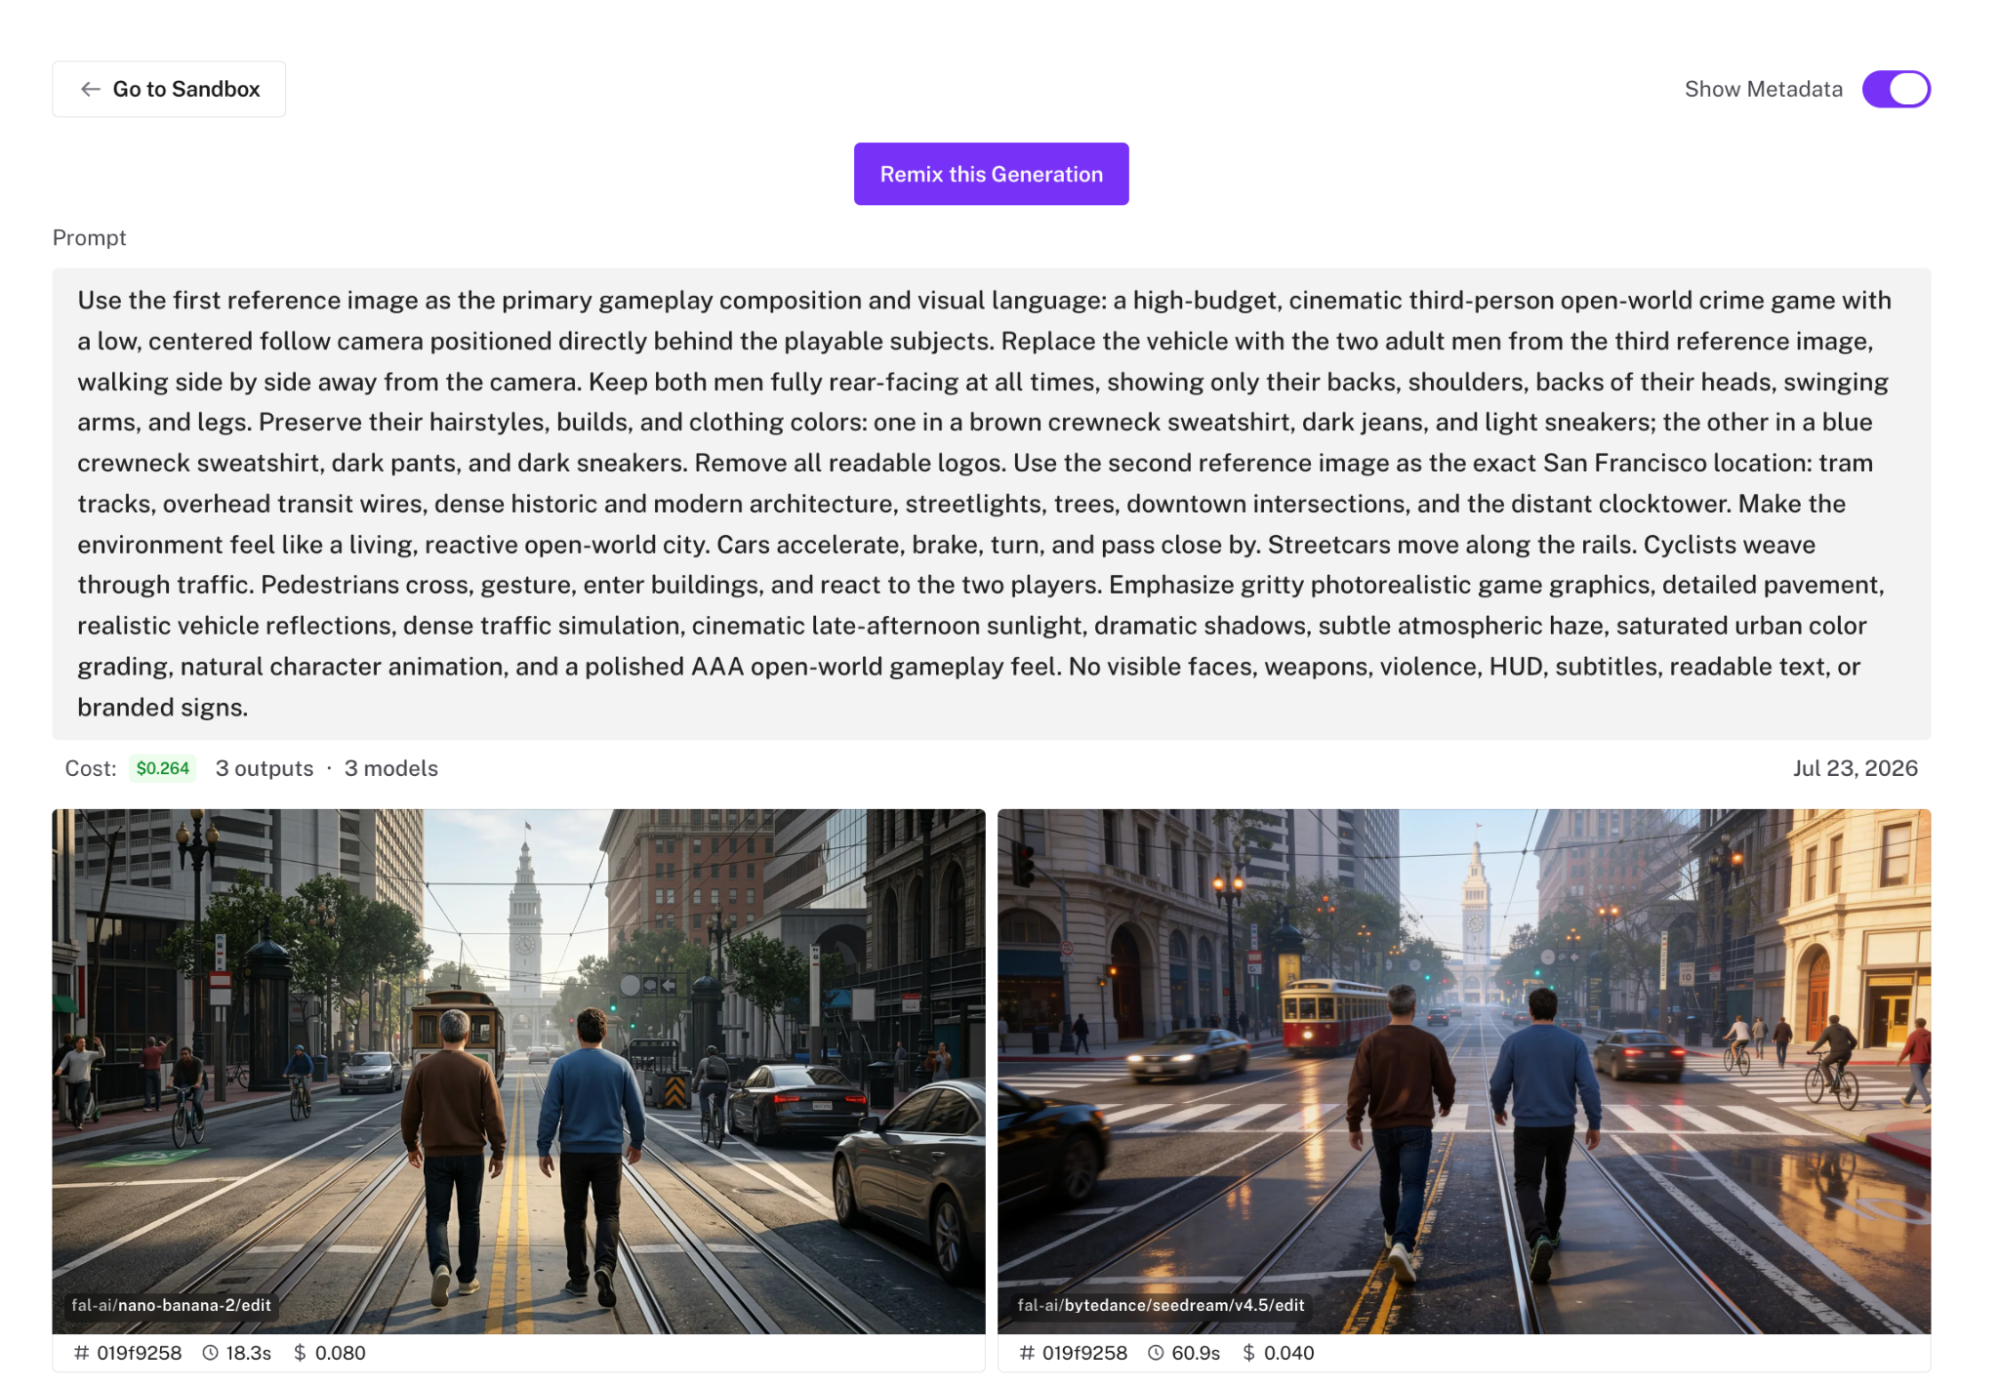
Task: Click the $0.264 cost badge
Action: click(162, 768)
